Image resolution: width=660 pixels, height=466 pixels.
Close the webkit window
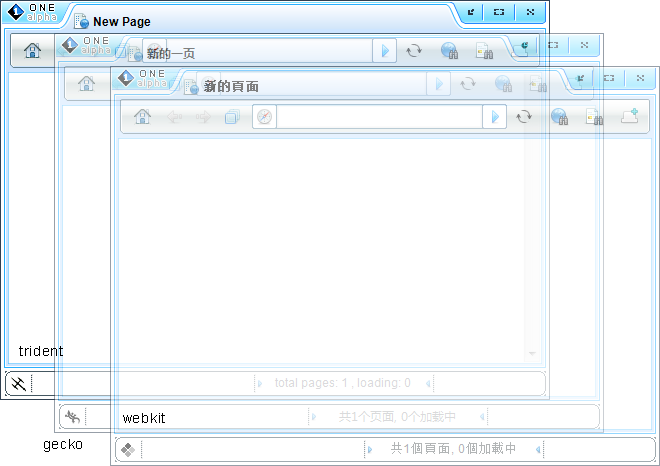[640, 78]
